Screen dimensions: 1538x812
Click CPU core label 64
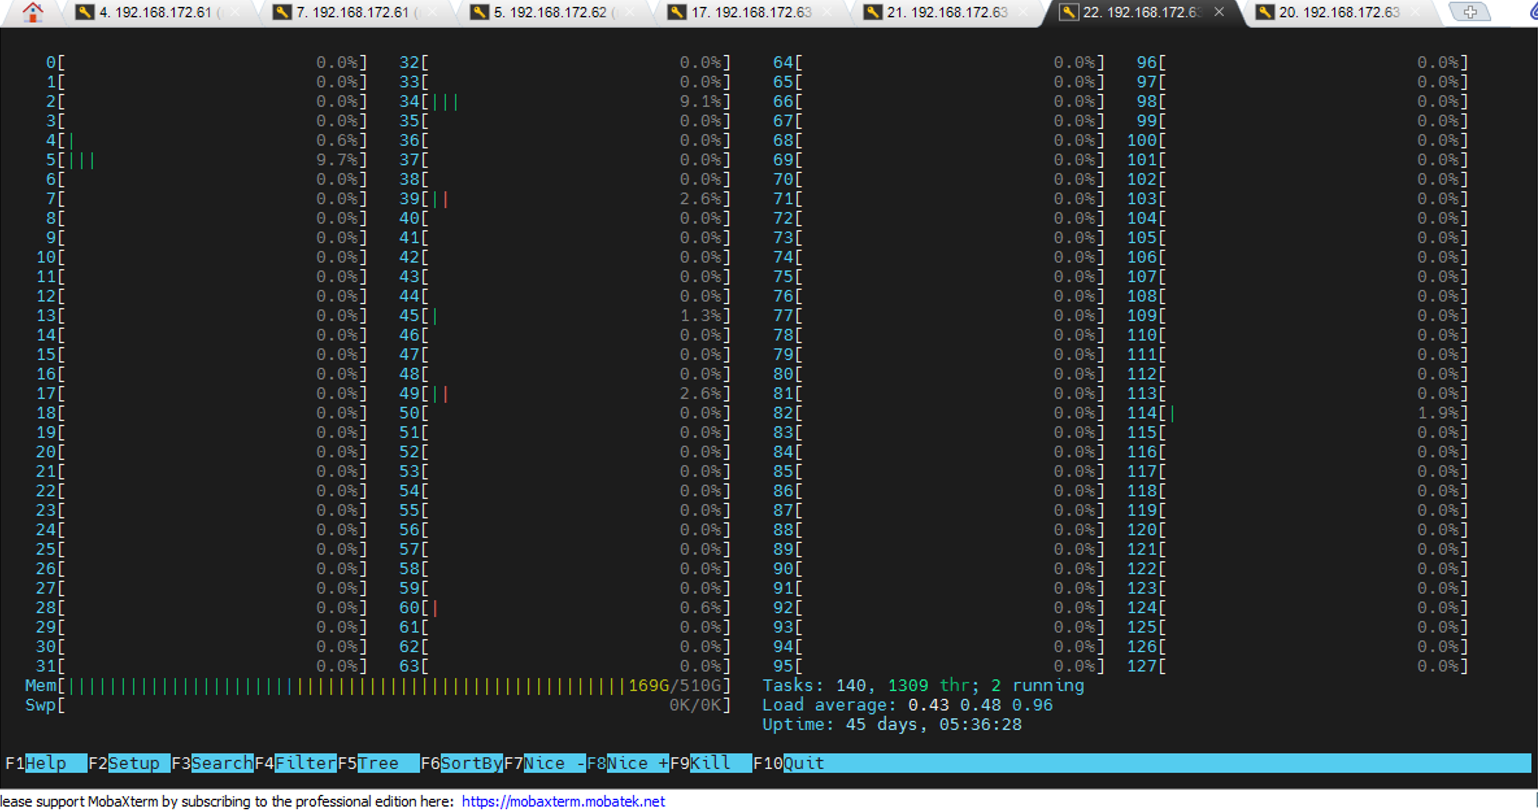pos(783,63)
